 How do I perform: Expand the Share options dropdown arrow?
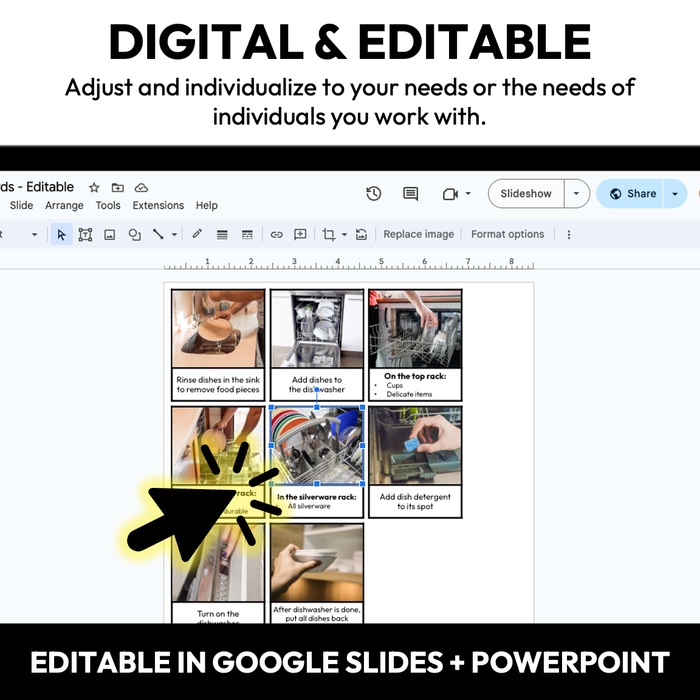675,194
